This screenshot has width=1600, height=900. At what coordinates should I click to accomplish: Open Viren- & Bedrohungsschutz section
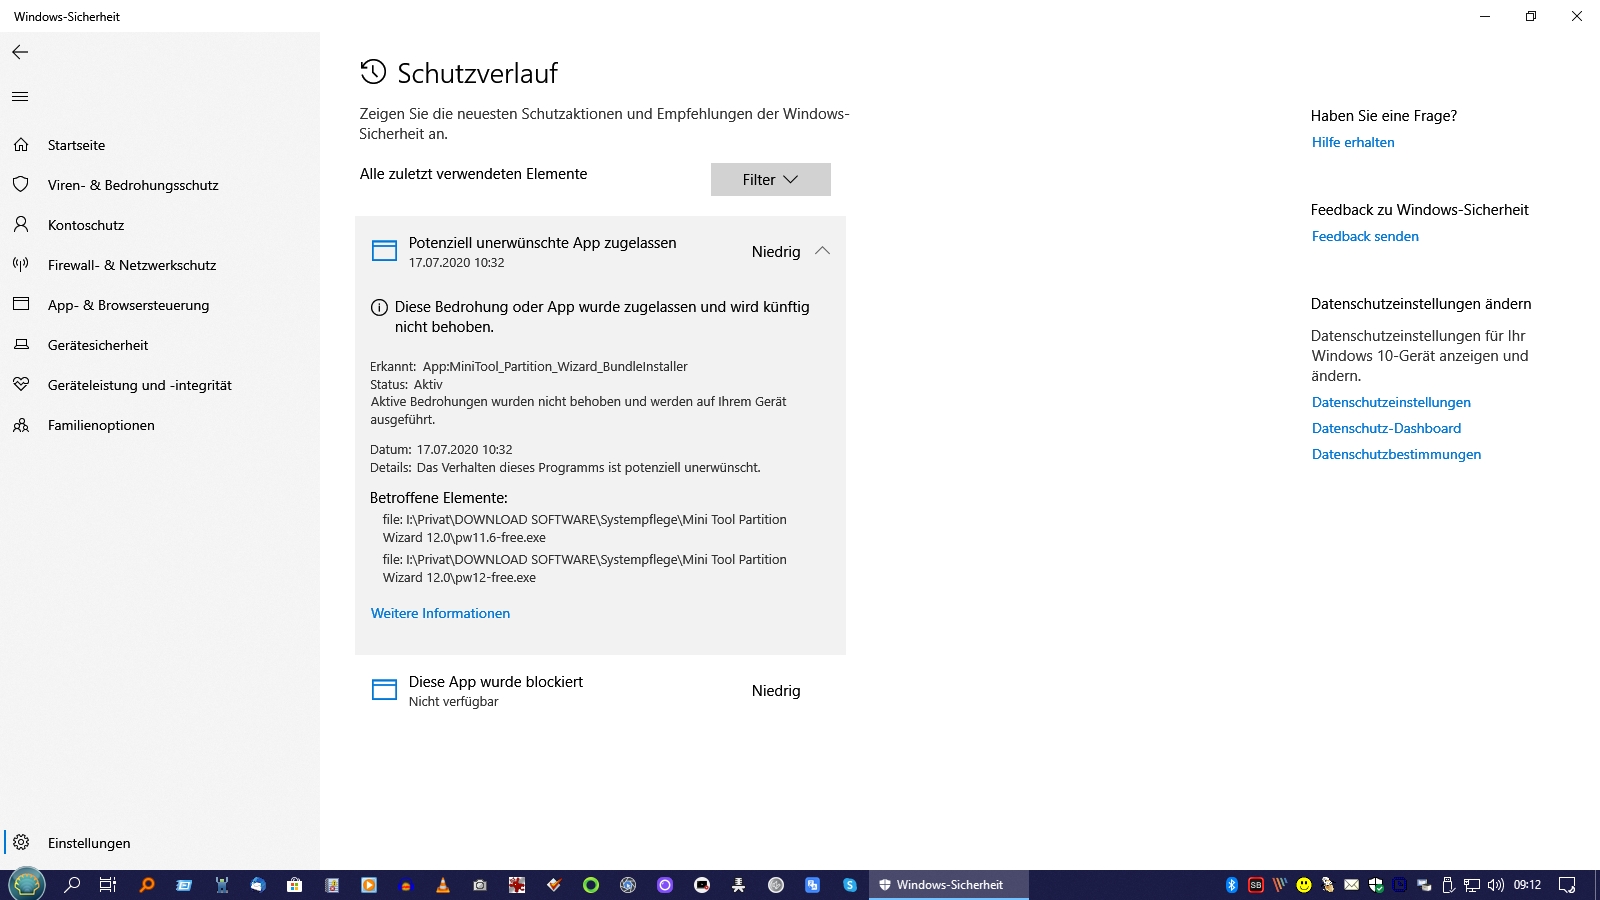coord(133,185)
